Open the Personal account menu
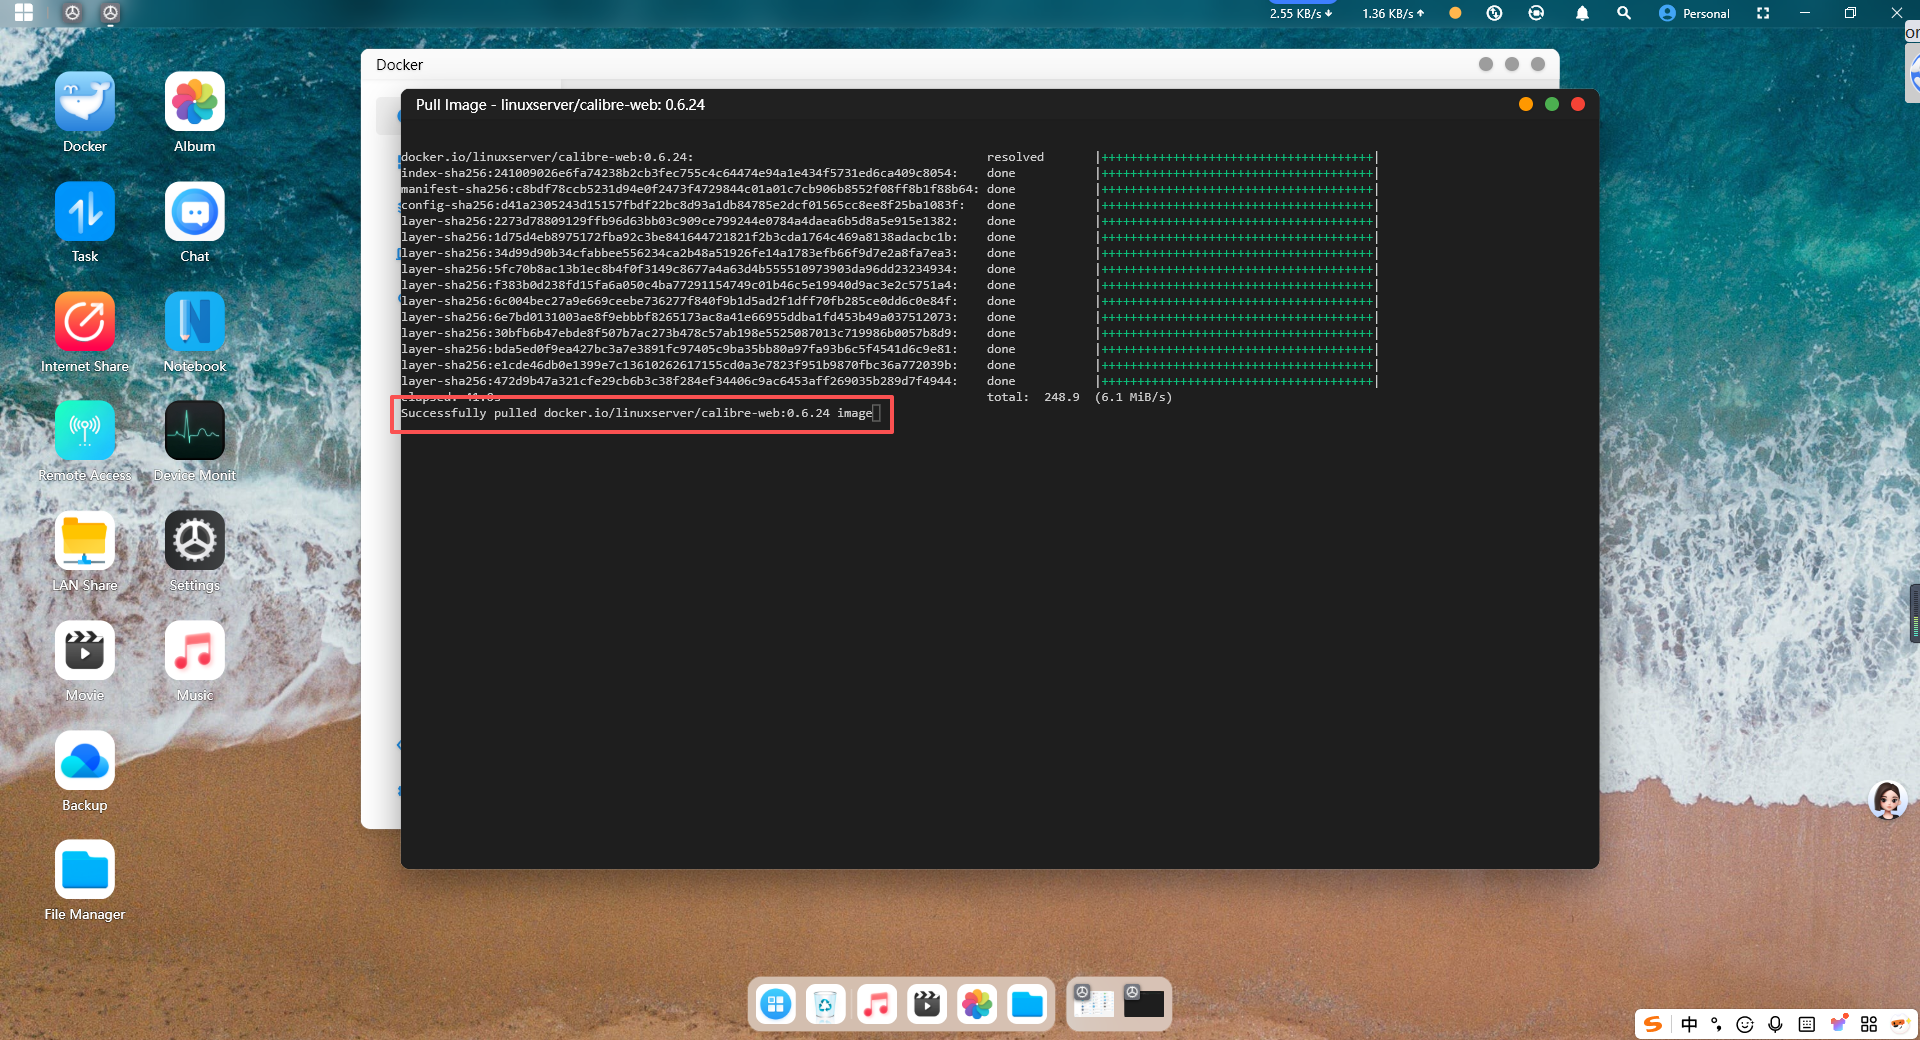The image size is (1920, 1040). pos(1694,13)
